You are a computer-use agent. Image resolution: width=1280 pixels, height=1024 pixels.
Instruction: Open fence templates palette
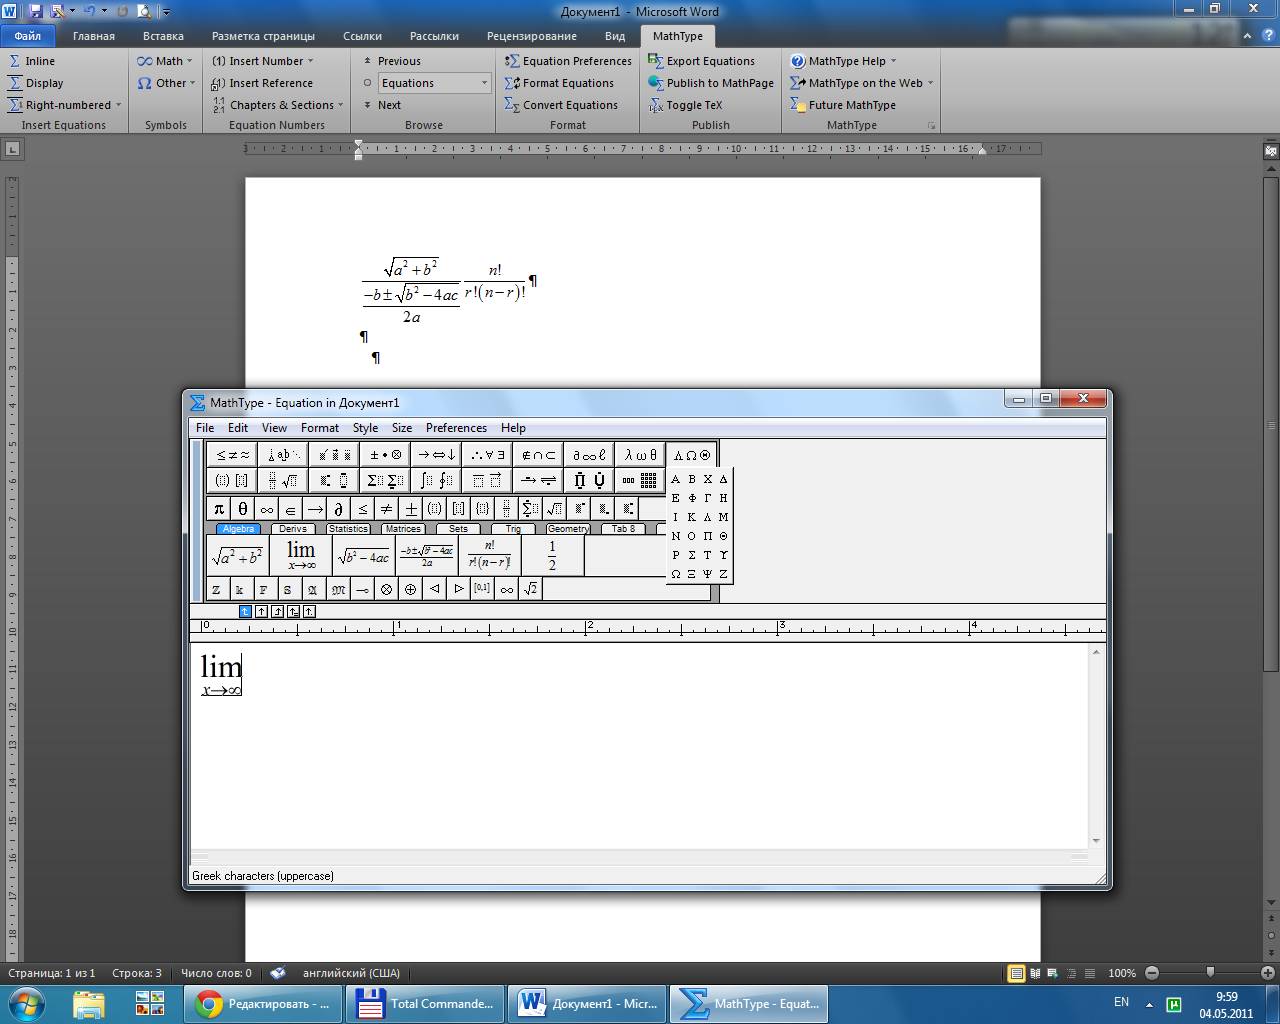pos(232,481)
